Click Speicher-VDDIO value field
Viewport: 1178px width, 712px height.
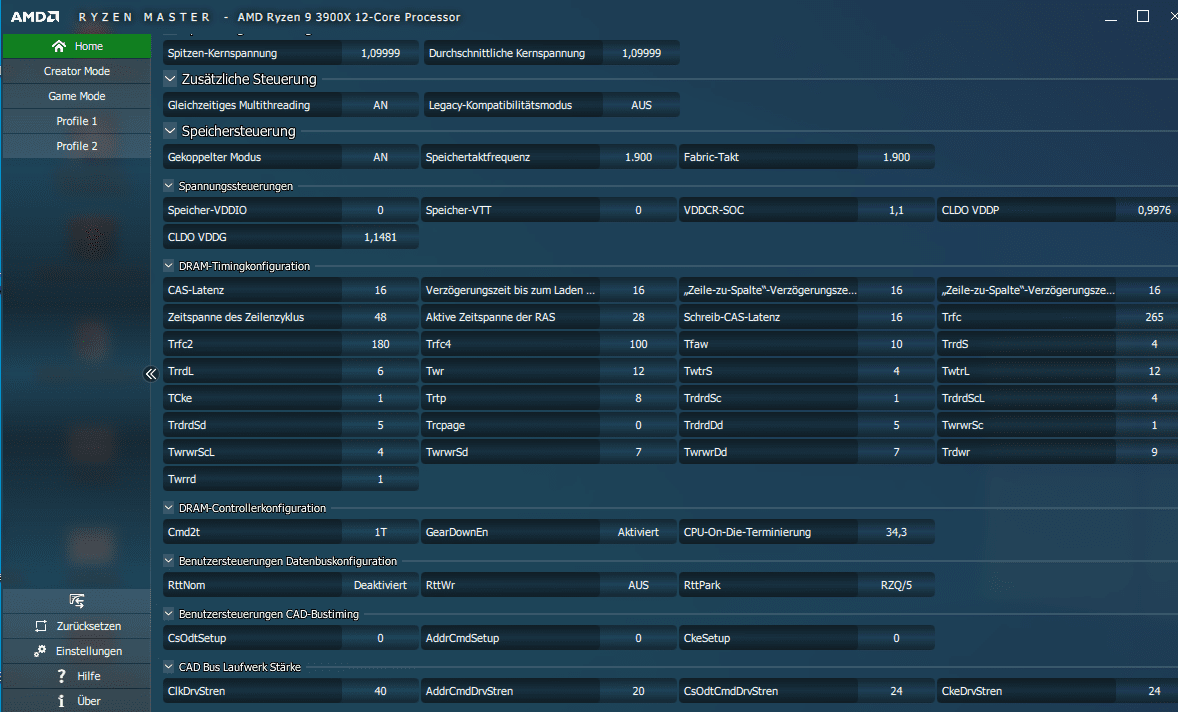(x=380, y=210)
